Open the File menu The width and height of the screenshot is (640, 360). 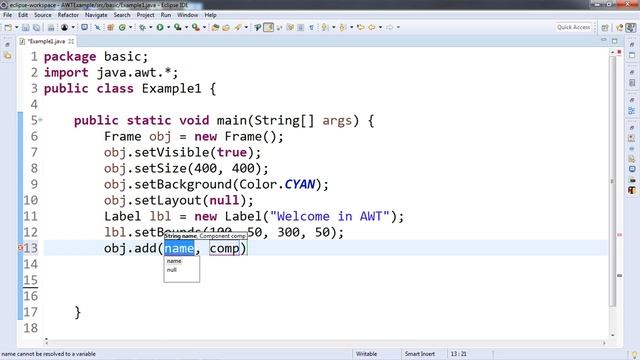pos(7,15)
